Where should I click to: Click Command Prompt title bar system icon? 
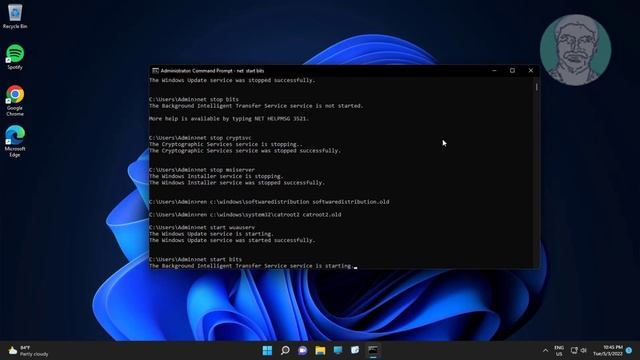155,71
